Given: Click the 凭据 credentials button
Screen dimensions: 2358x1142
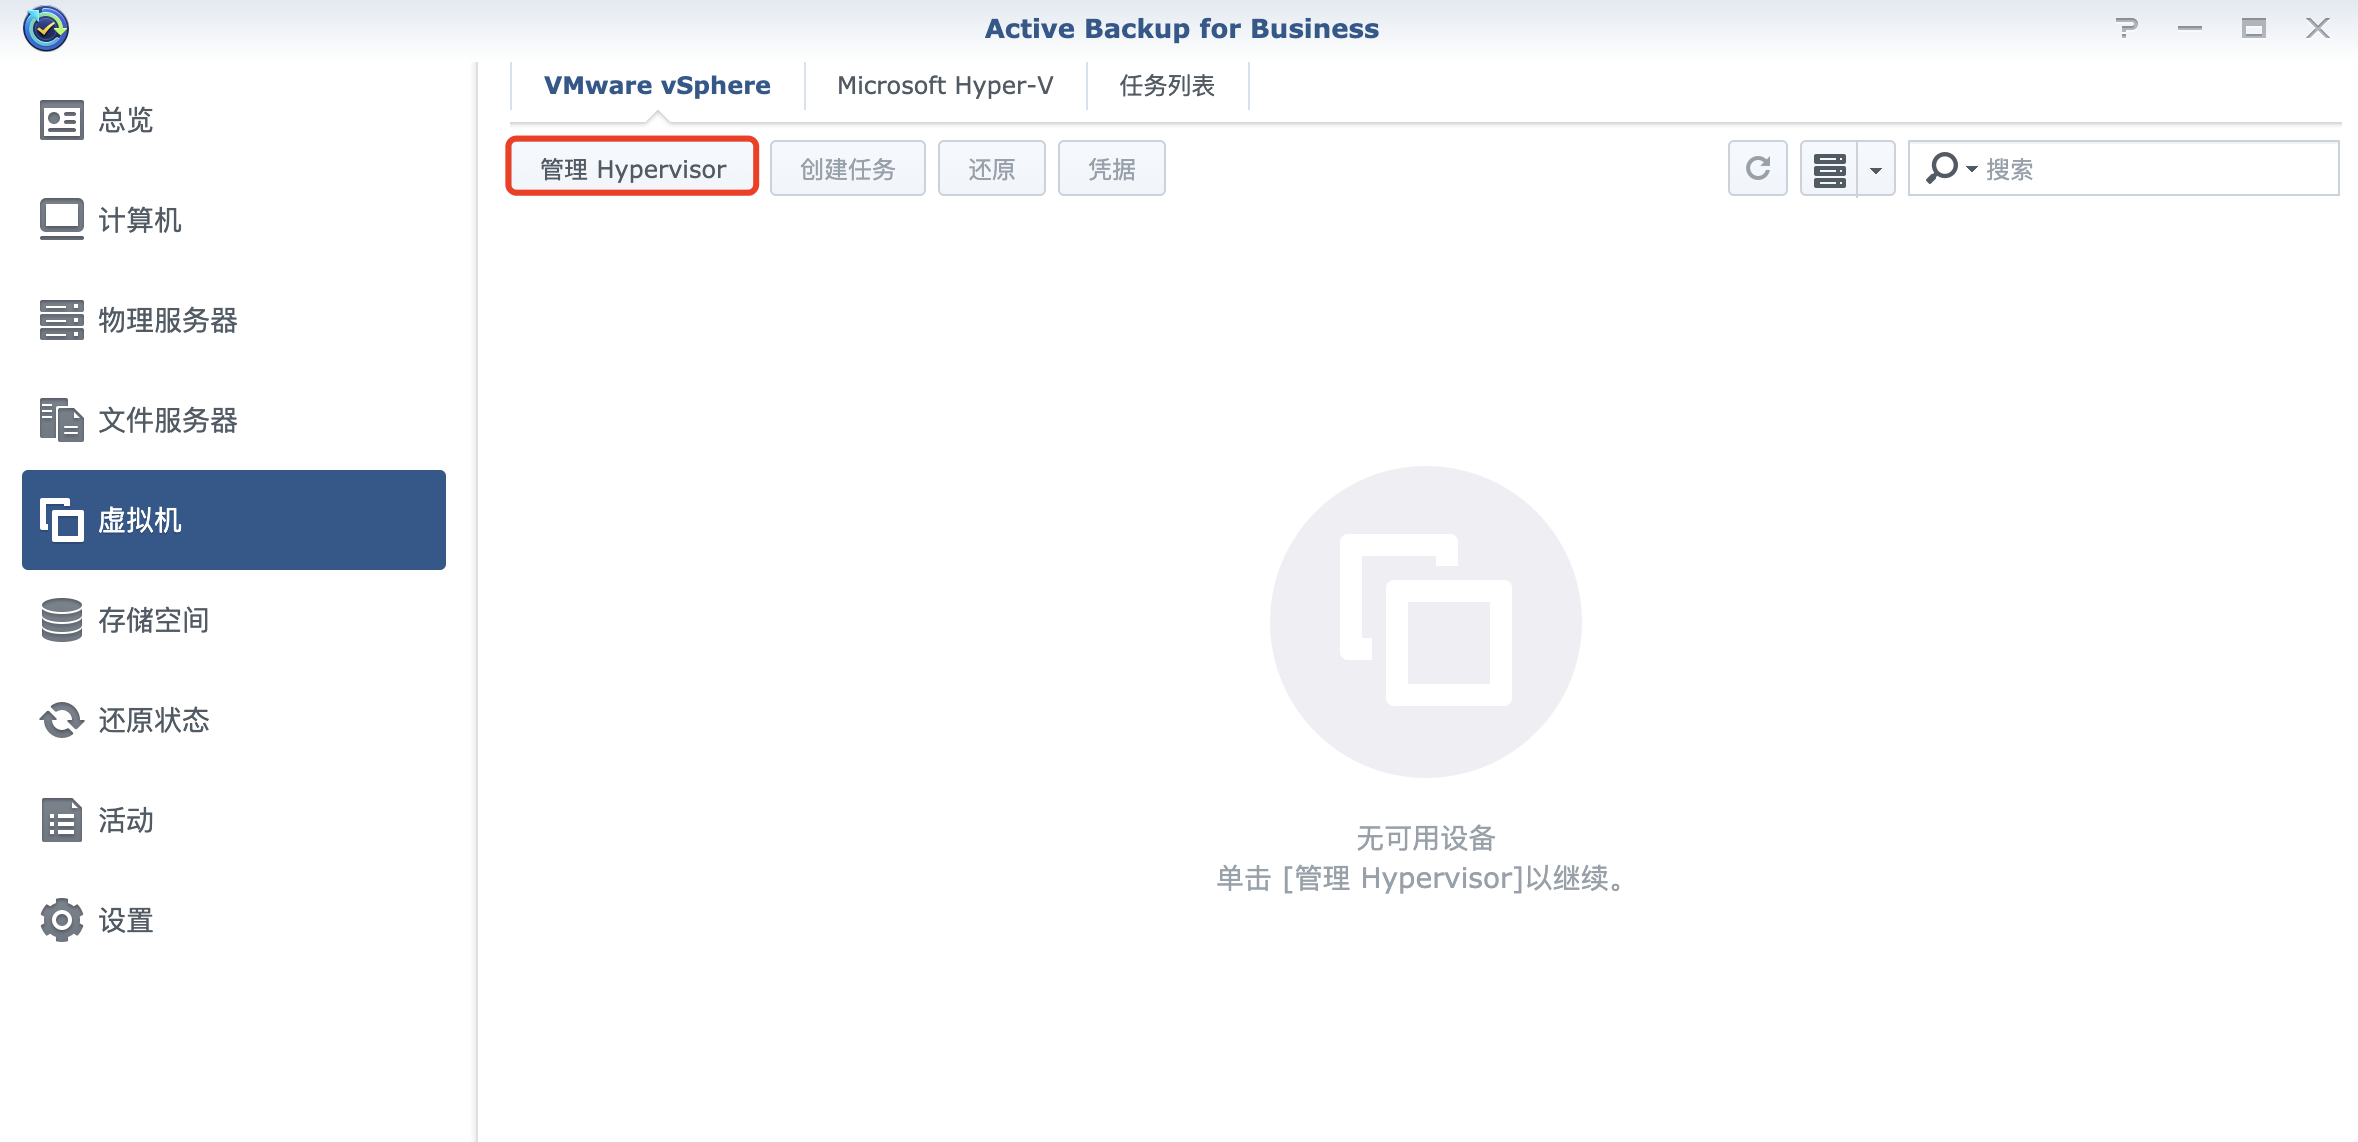Looking at the screenshot, I should coord(1111,168).
